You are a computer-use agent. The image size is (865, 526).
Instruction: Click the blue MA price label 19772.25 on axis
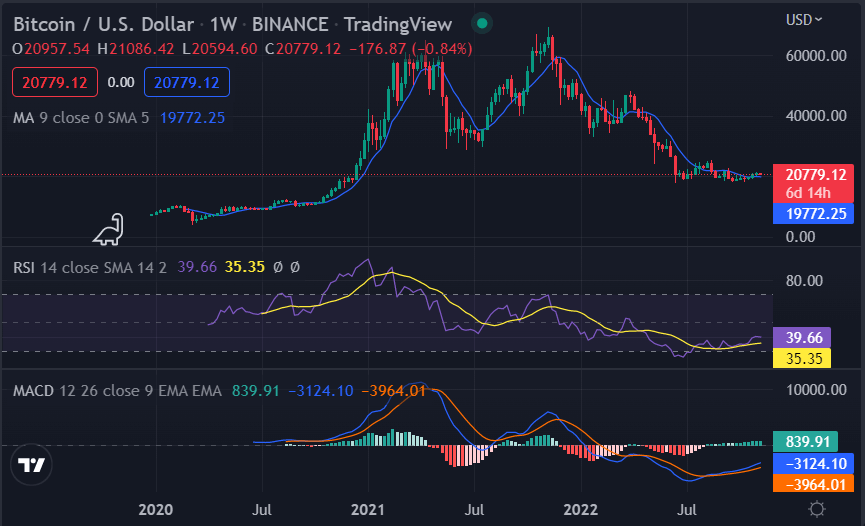pyautogui.click(x=813, y=214)
